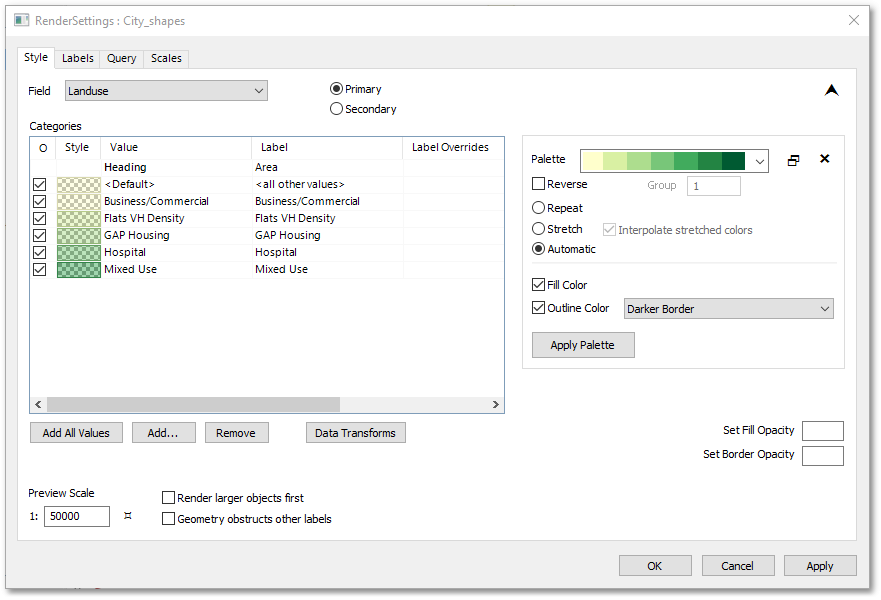881x600 pixels.
Task: Click the Style column header
Action: click(78, 147)
